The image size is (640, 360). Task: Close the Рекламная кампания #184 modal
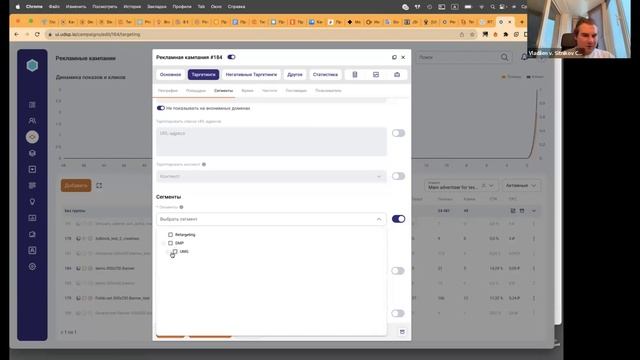(x=403, y=57)
